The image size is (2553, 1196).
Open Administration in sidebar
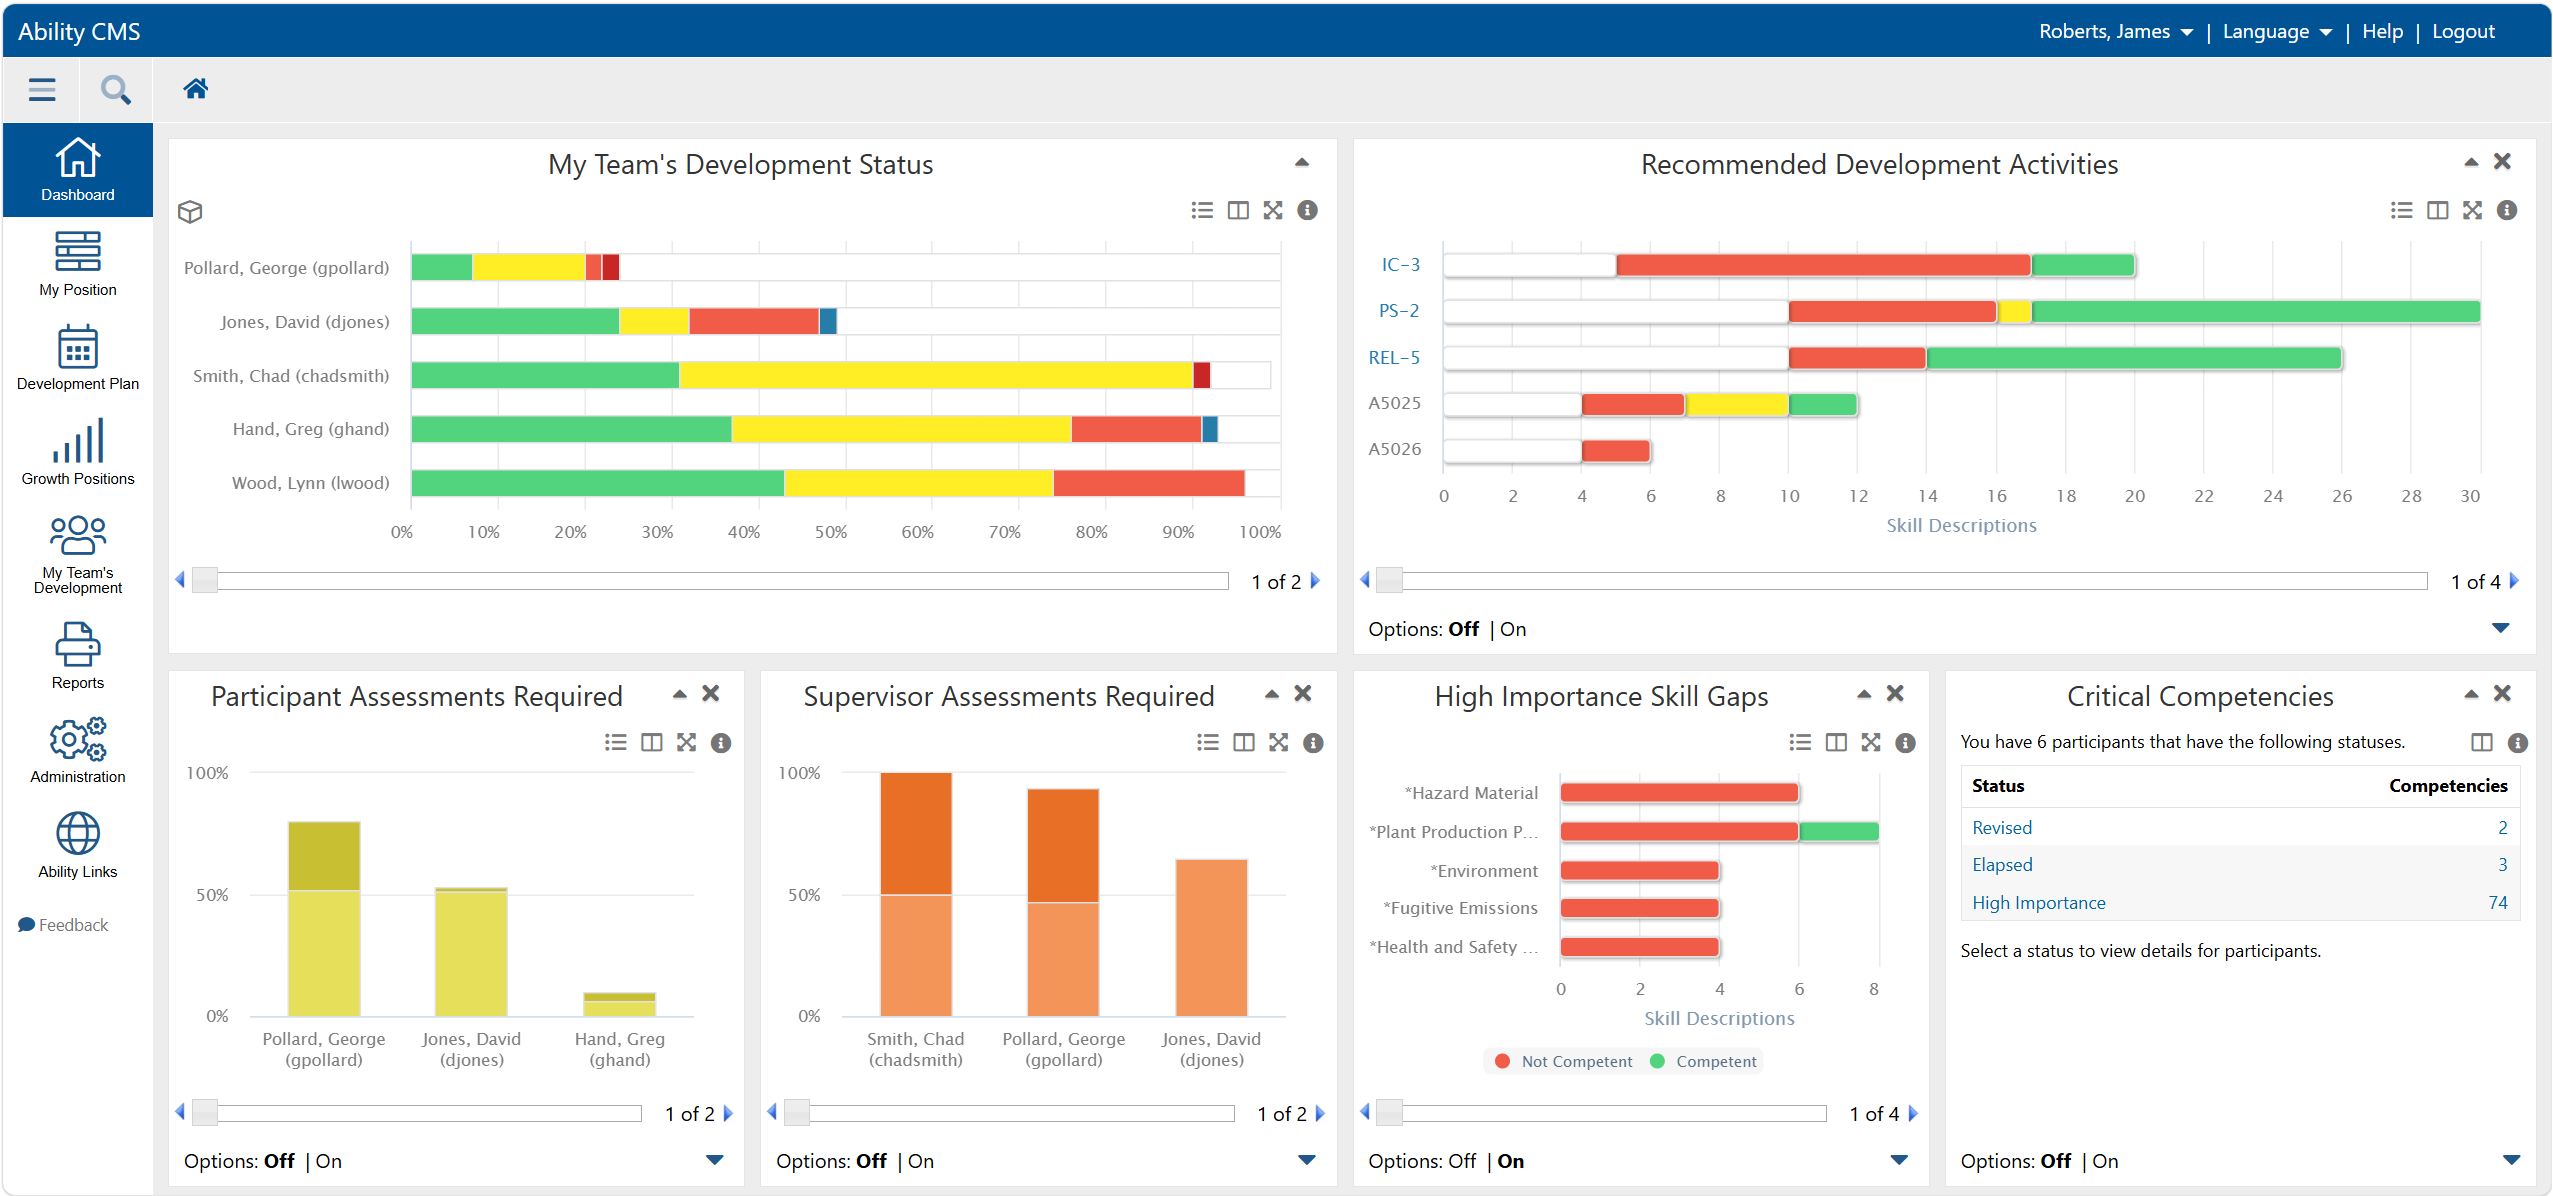point(78,751)
